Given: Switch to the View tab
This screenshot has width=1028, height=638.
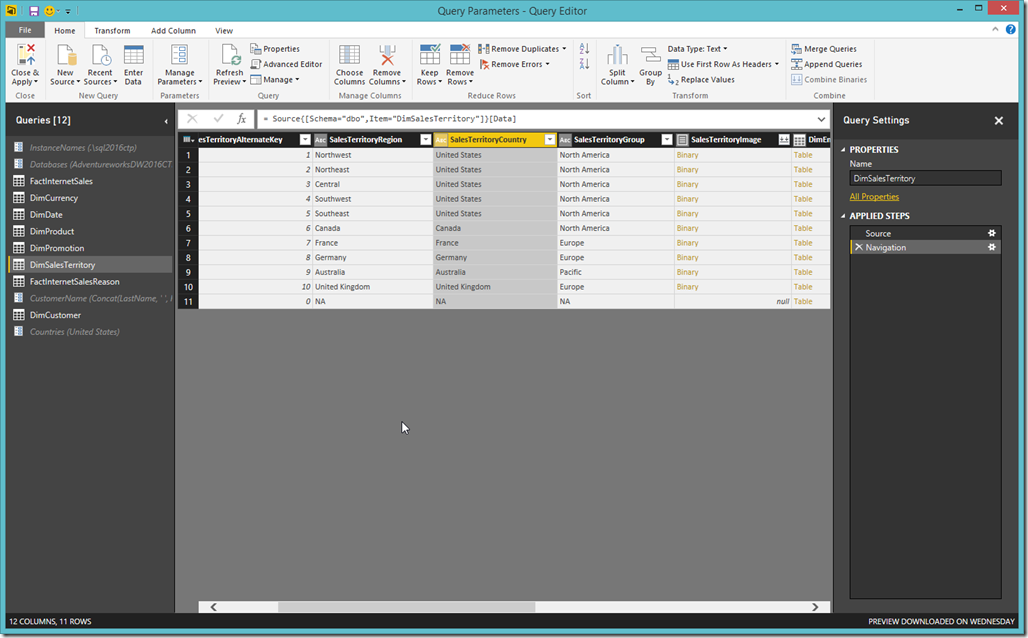Looking at the screenshot, I should click(224, 31).
